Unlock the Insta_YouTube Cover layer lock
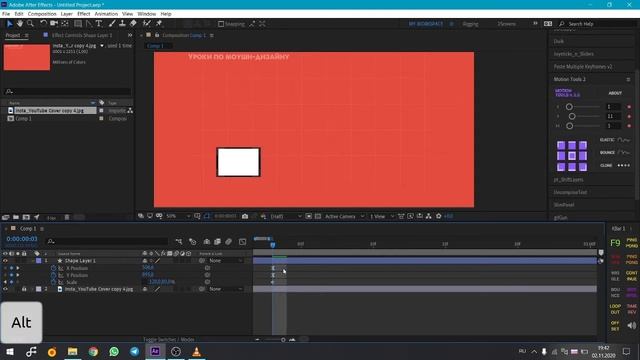 [24, 289]
